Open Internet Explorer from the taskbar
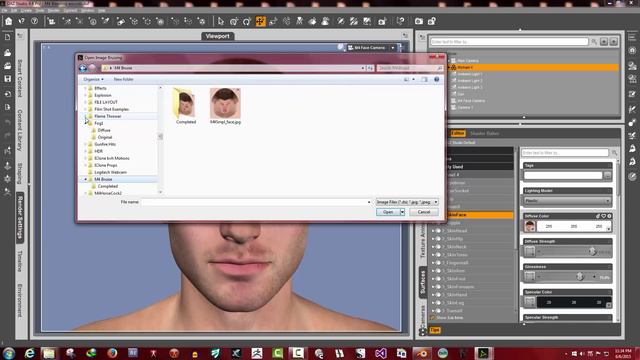 coord(29,353)
